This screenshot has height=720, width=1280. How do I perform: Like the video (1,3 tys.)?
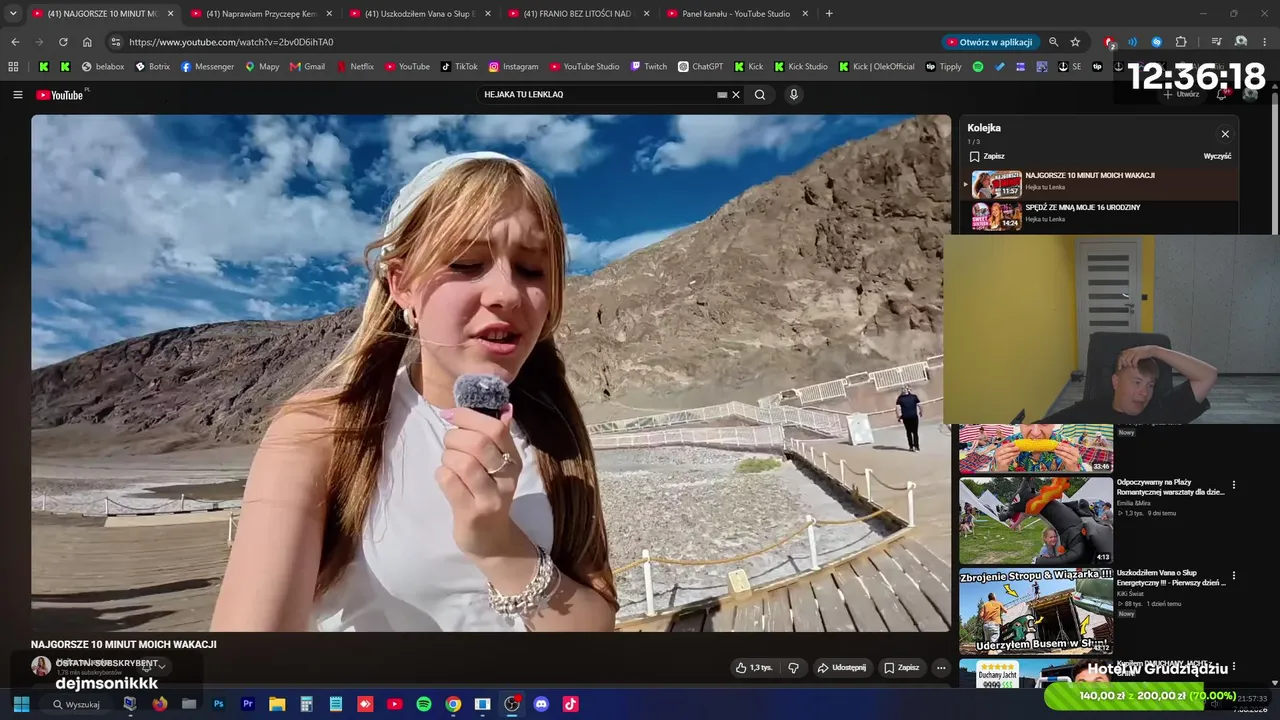click(753, 667)
